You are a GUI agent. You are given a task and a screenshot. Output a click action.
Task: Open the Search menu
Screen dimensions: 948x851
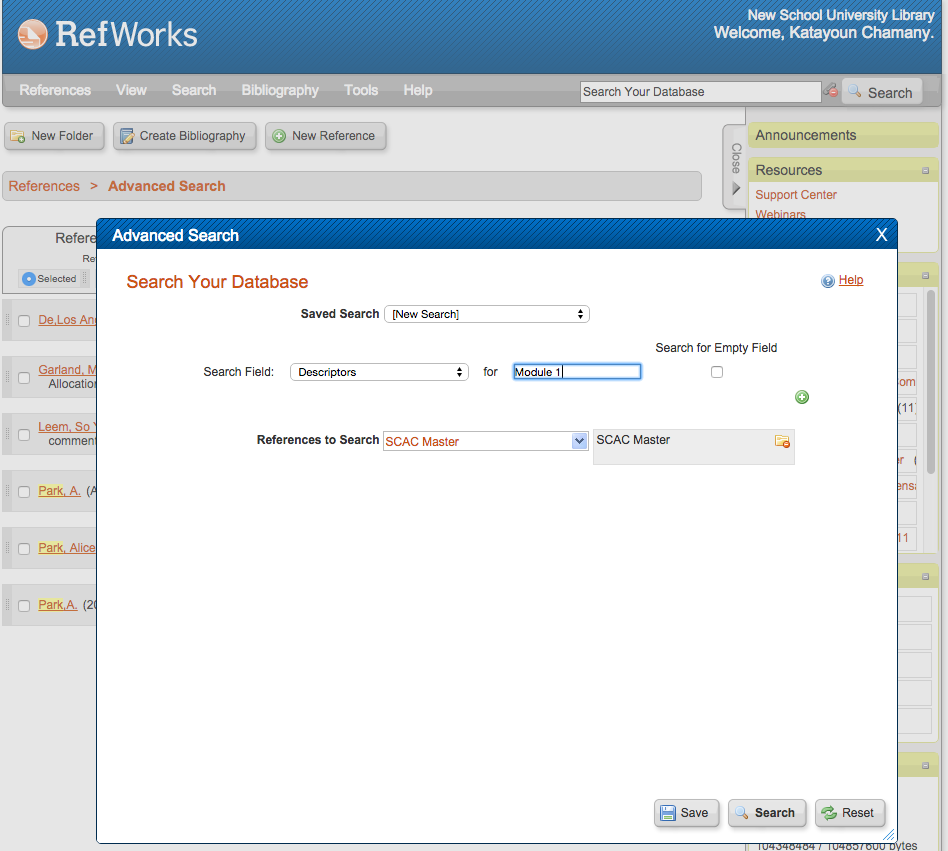(x=194, y=90)
